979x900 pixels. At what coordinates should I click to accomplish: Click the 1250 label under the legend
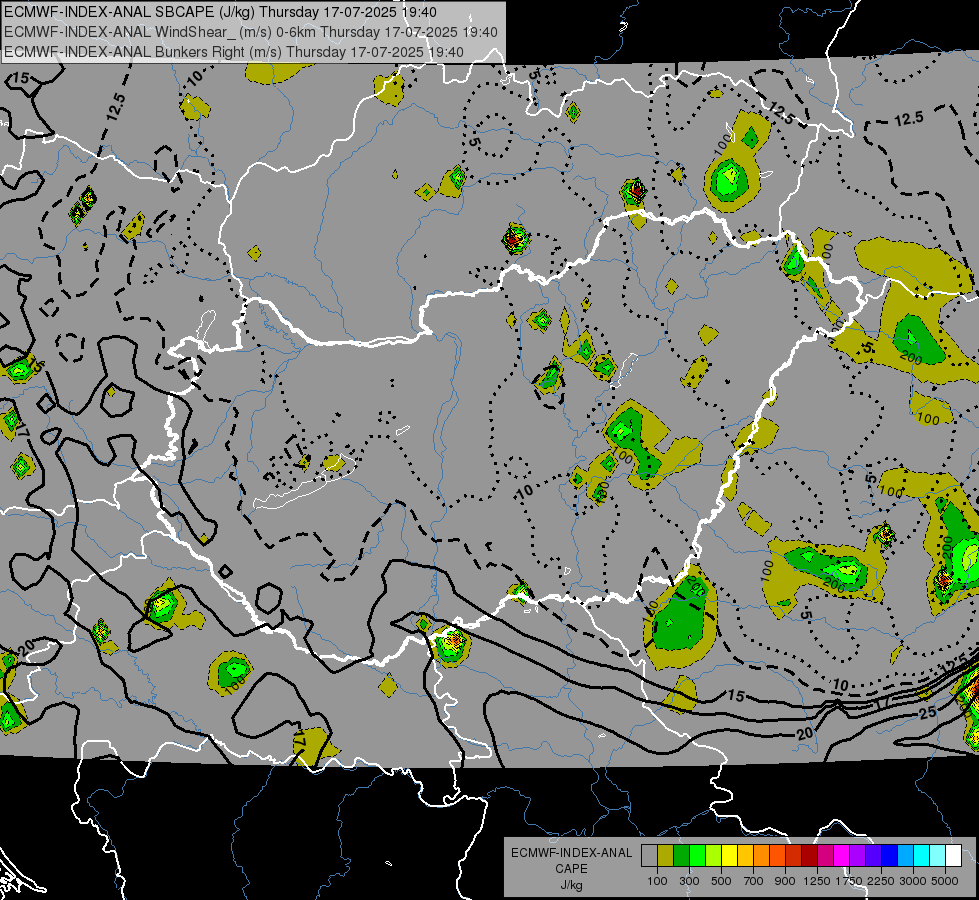(817, 881)
